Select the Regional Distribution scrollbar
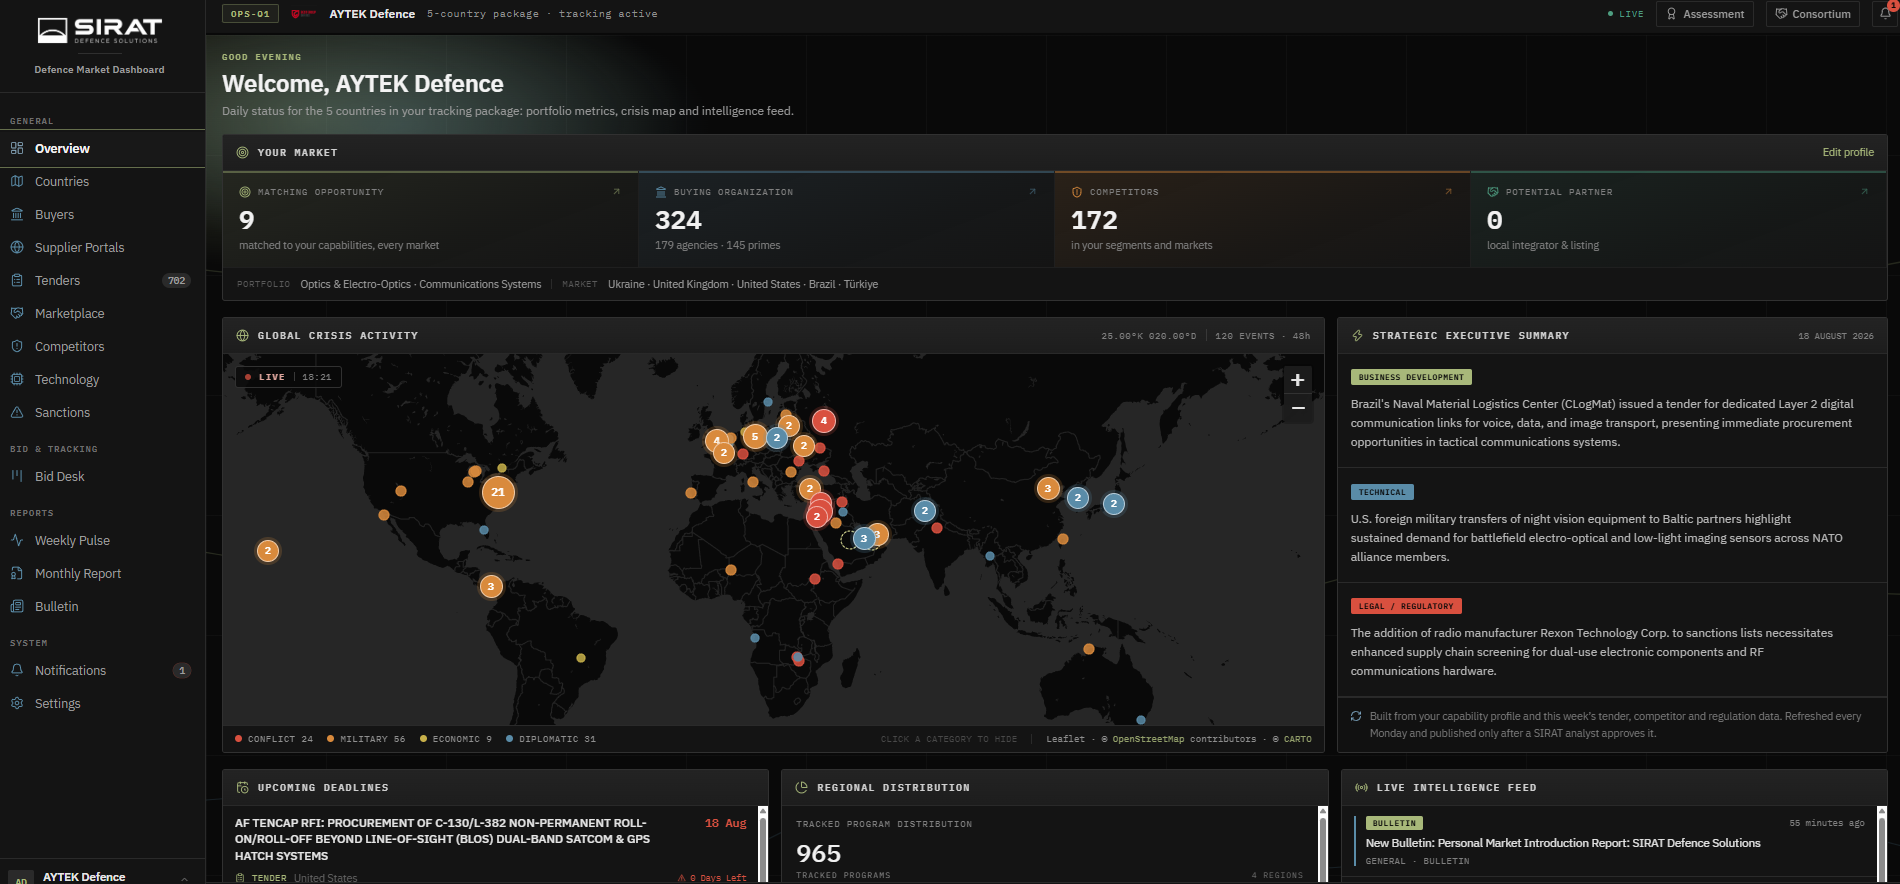Screen dimensions: 1900x884 click(1323, 845)
